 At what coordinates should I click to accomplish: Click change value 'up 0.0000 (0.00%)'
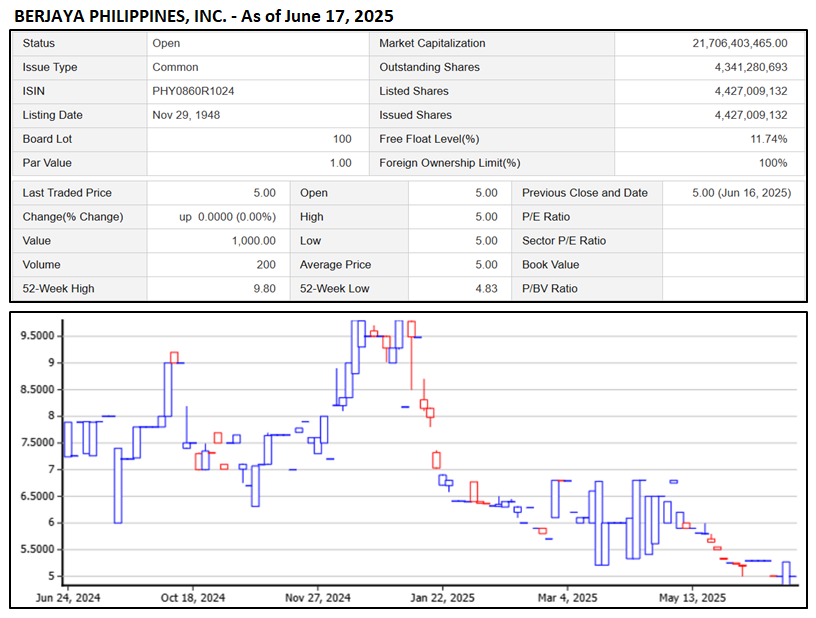[x=227, y=217]
